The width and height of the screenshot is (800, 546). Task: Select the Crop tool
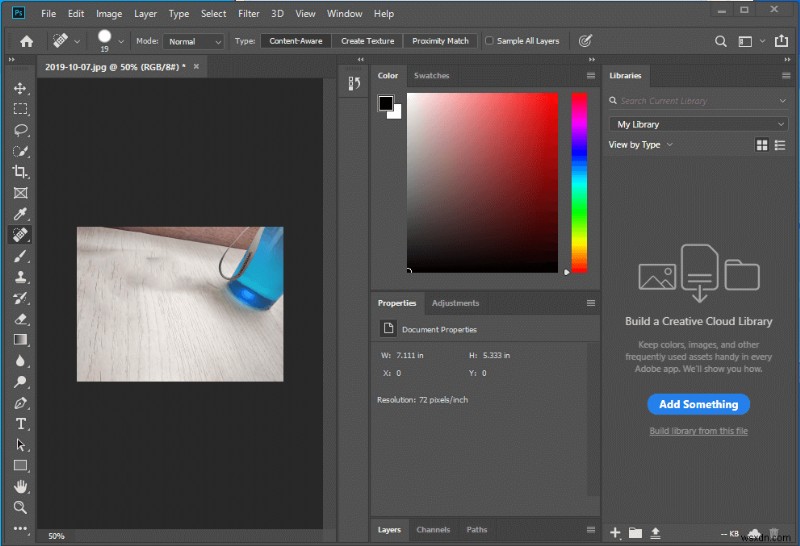point(20,172)
